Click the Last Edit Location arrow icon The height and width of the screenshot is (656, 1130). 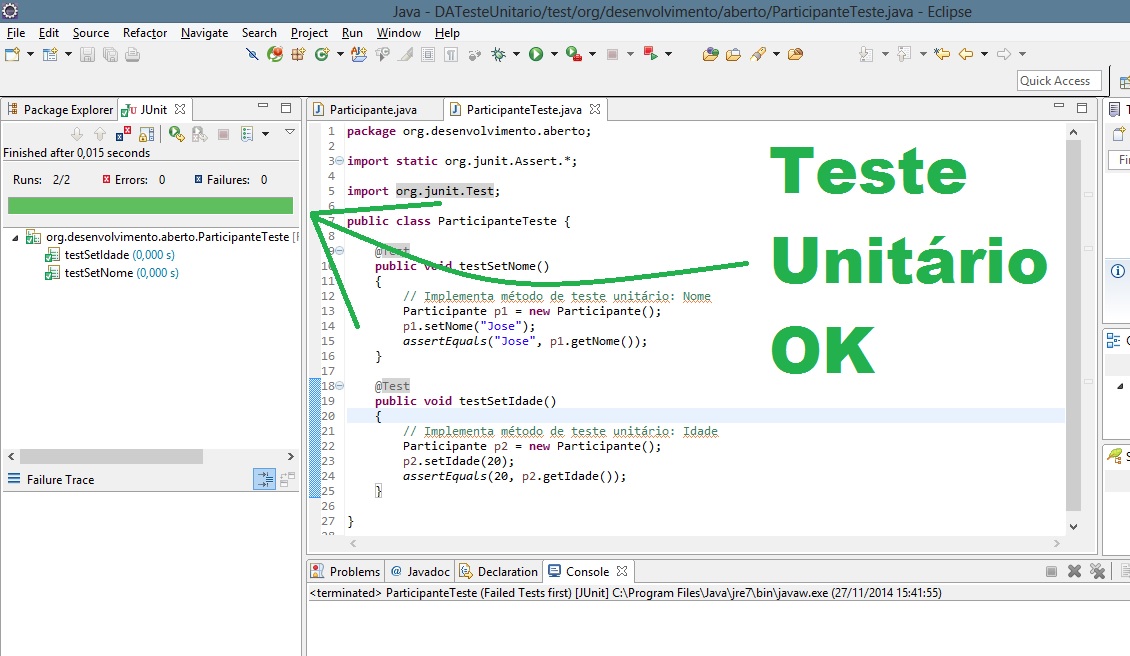pyautogui.click(x=941, y=54)
